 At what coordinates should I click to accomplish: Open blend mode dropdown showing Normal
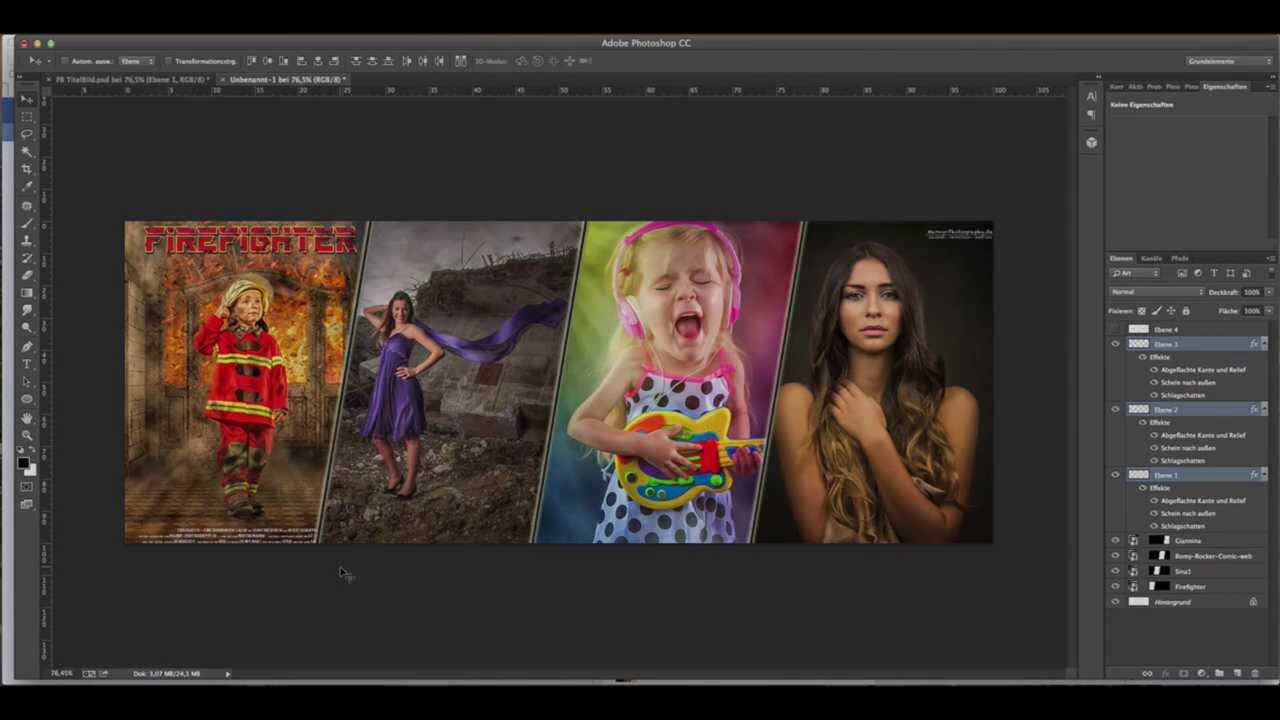[x=1156, y=292]
